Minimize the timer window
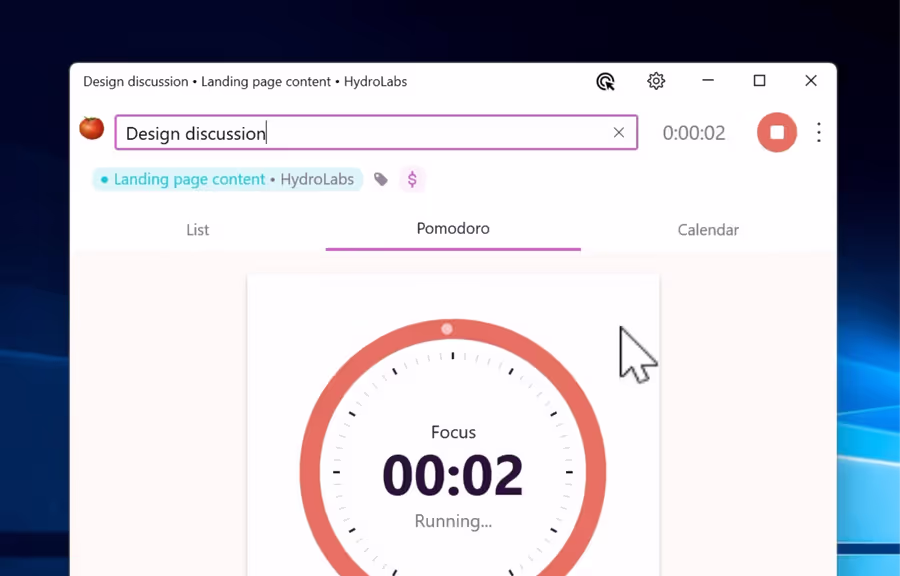 click(x=708, y=81)
